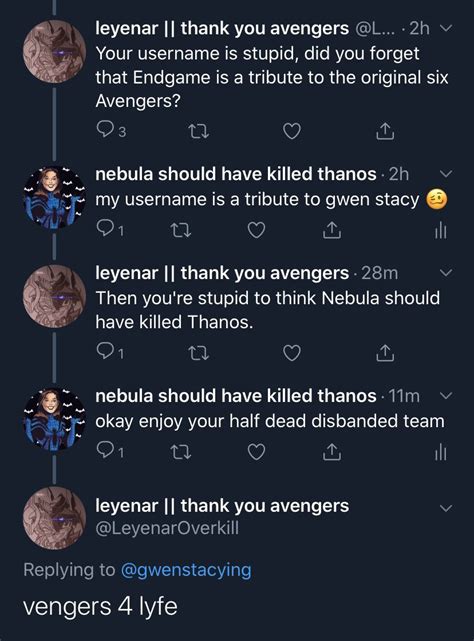Share the 'half dead disbanded team' tweet

332,452
